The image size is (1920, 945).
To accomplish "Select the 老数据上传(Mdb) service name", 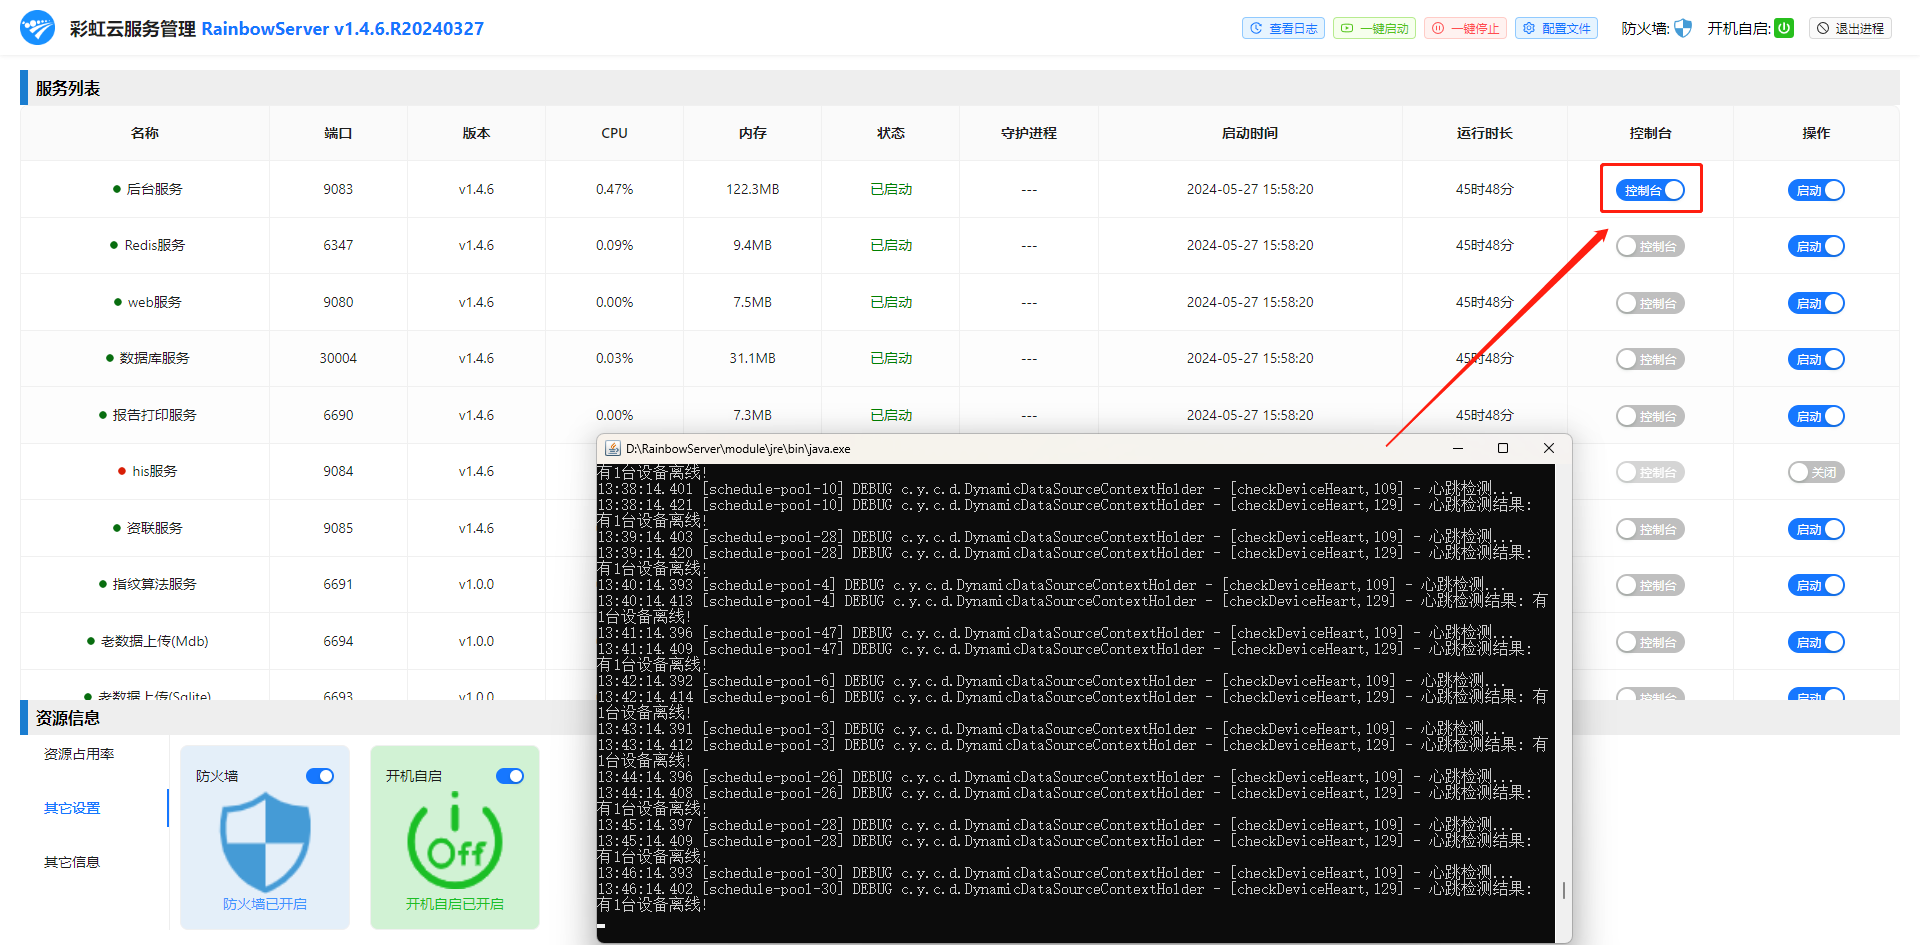I will (x=155, y=641).
